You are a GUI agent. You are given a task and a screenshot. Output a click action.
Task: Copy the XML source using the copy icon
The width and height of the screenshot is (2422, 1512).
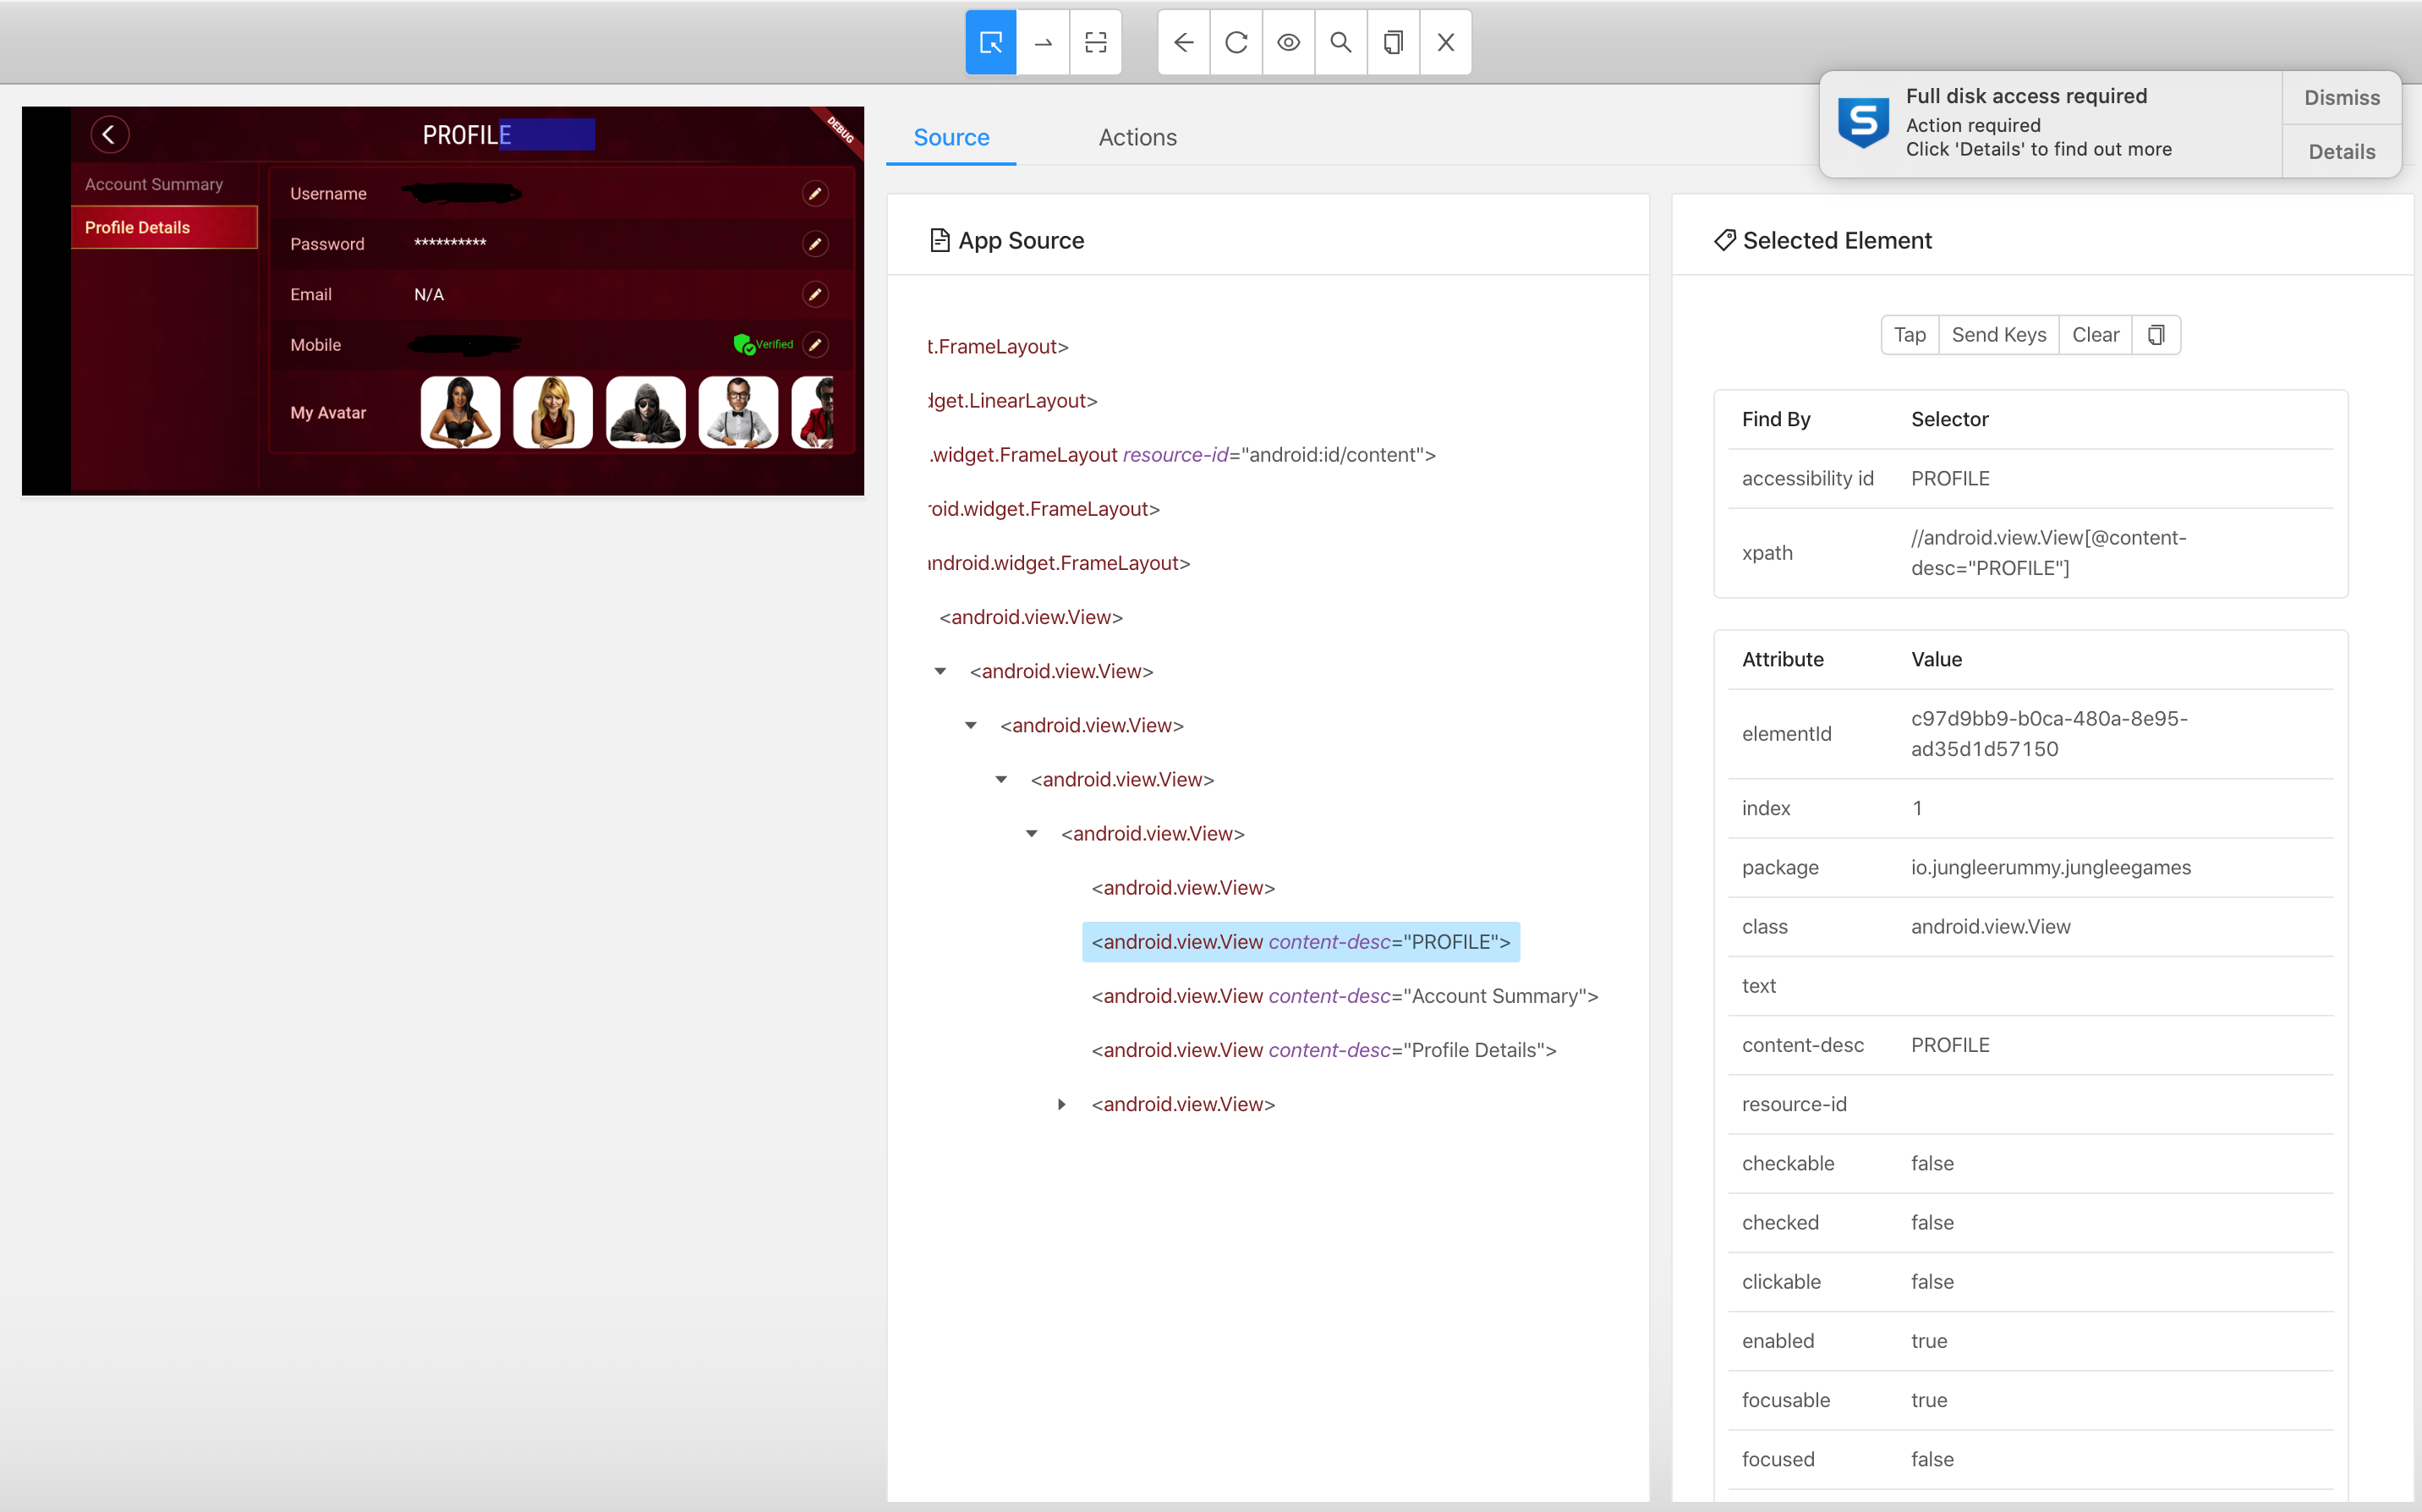coord(1392,42)
